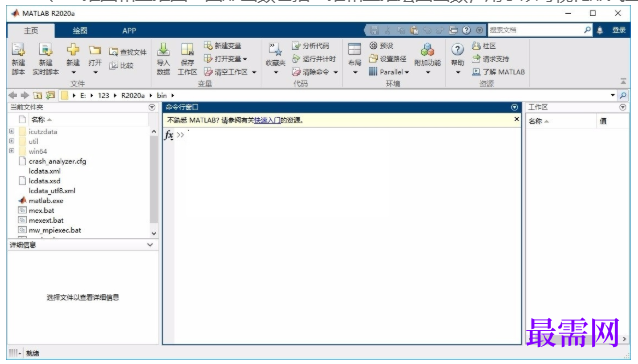Screen dimensions: 638x364
Task: Click the New Script (新建脚本) icon
Action: pos(18,50)
